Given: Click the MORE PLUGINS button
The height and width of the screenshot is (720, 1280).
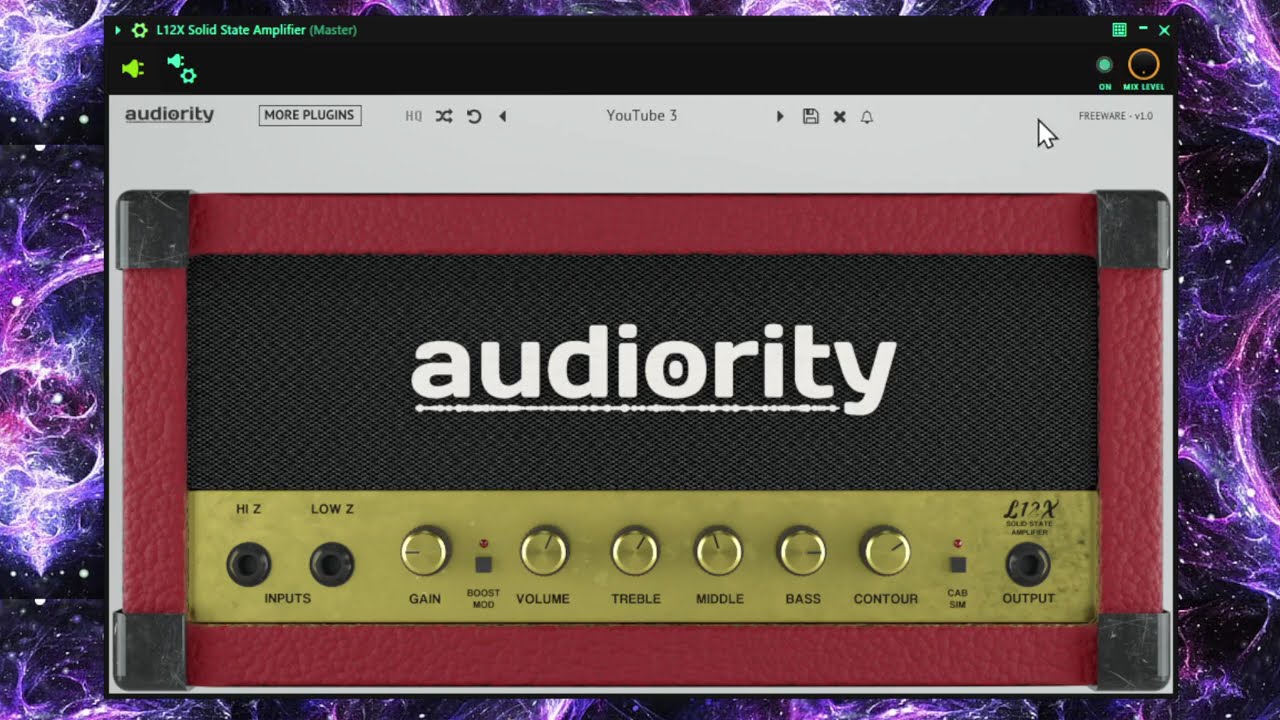Looking at the screenshot, I should click(310, 115).
